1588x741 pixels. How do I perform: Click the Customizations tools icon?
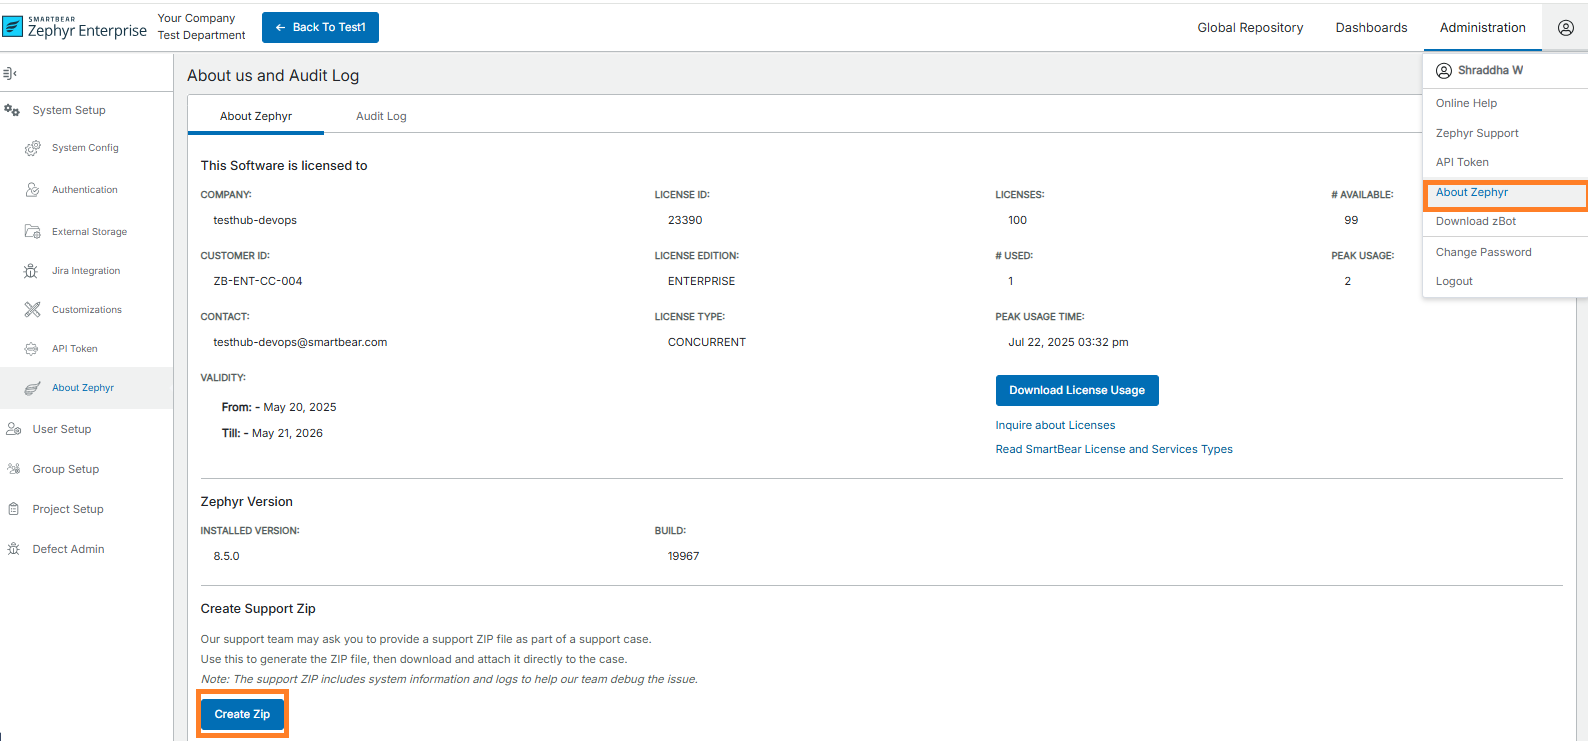[x=32, y=310]
